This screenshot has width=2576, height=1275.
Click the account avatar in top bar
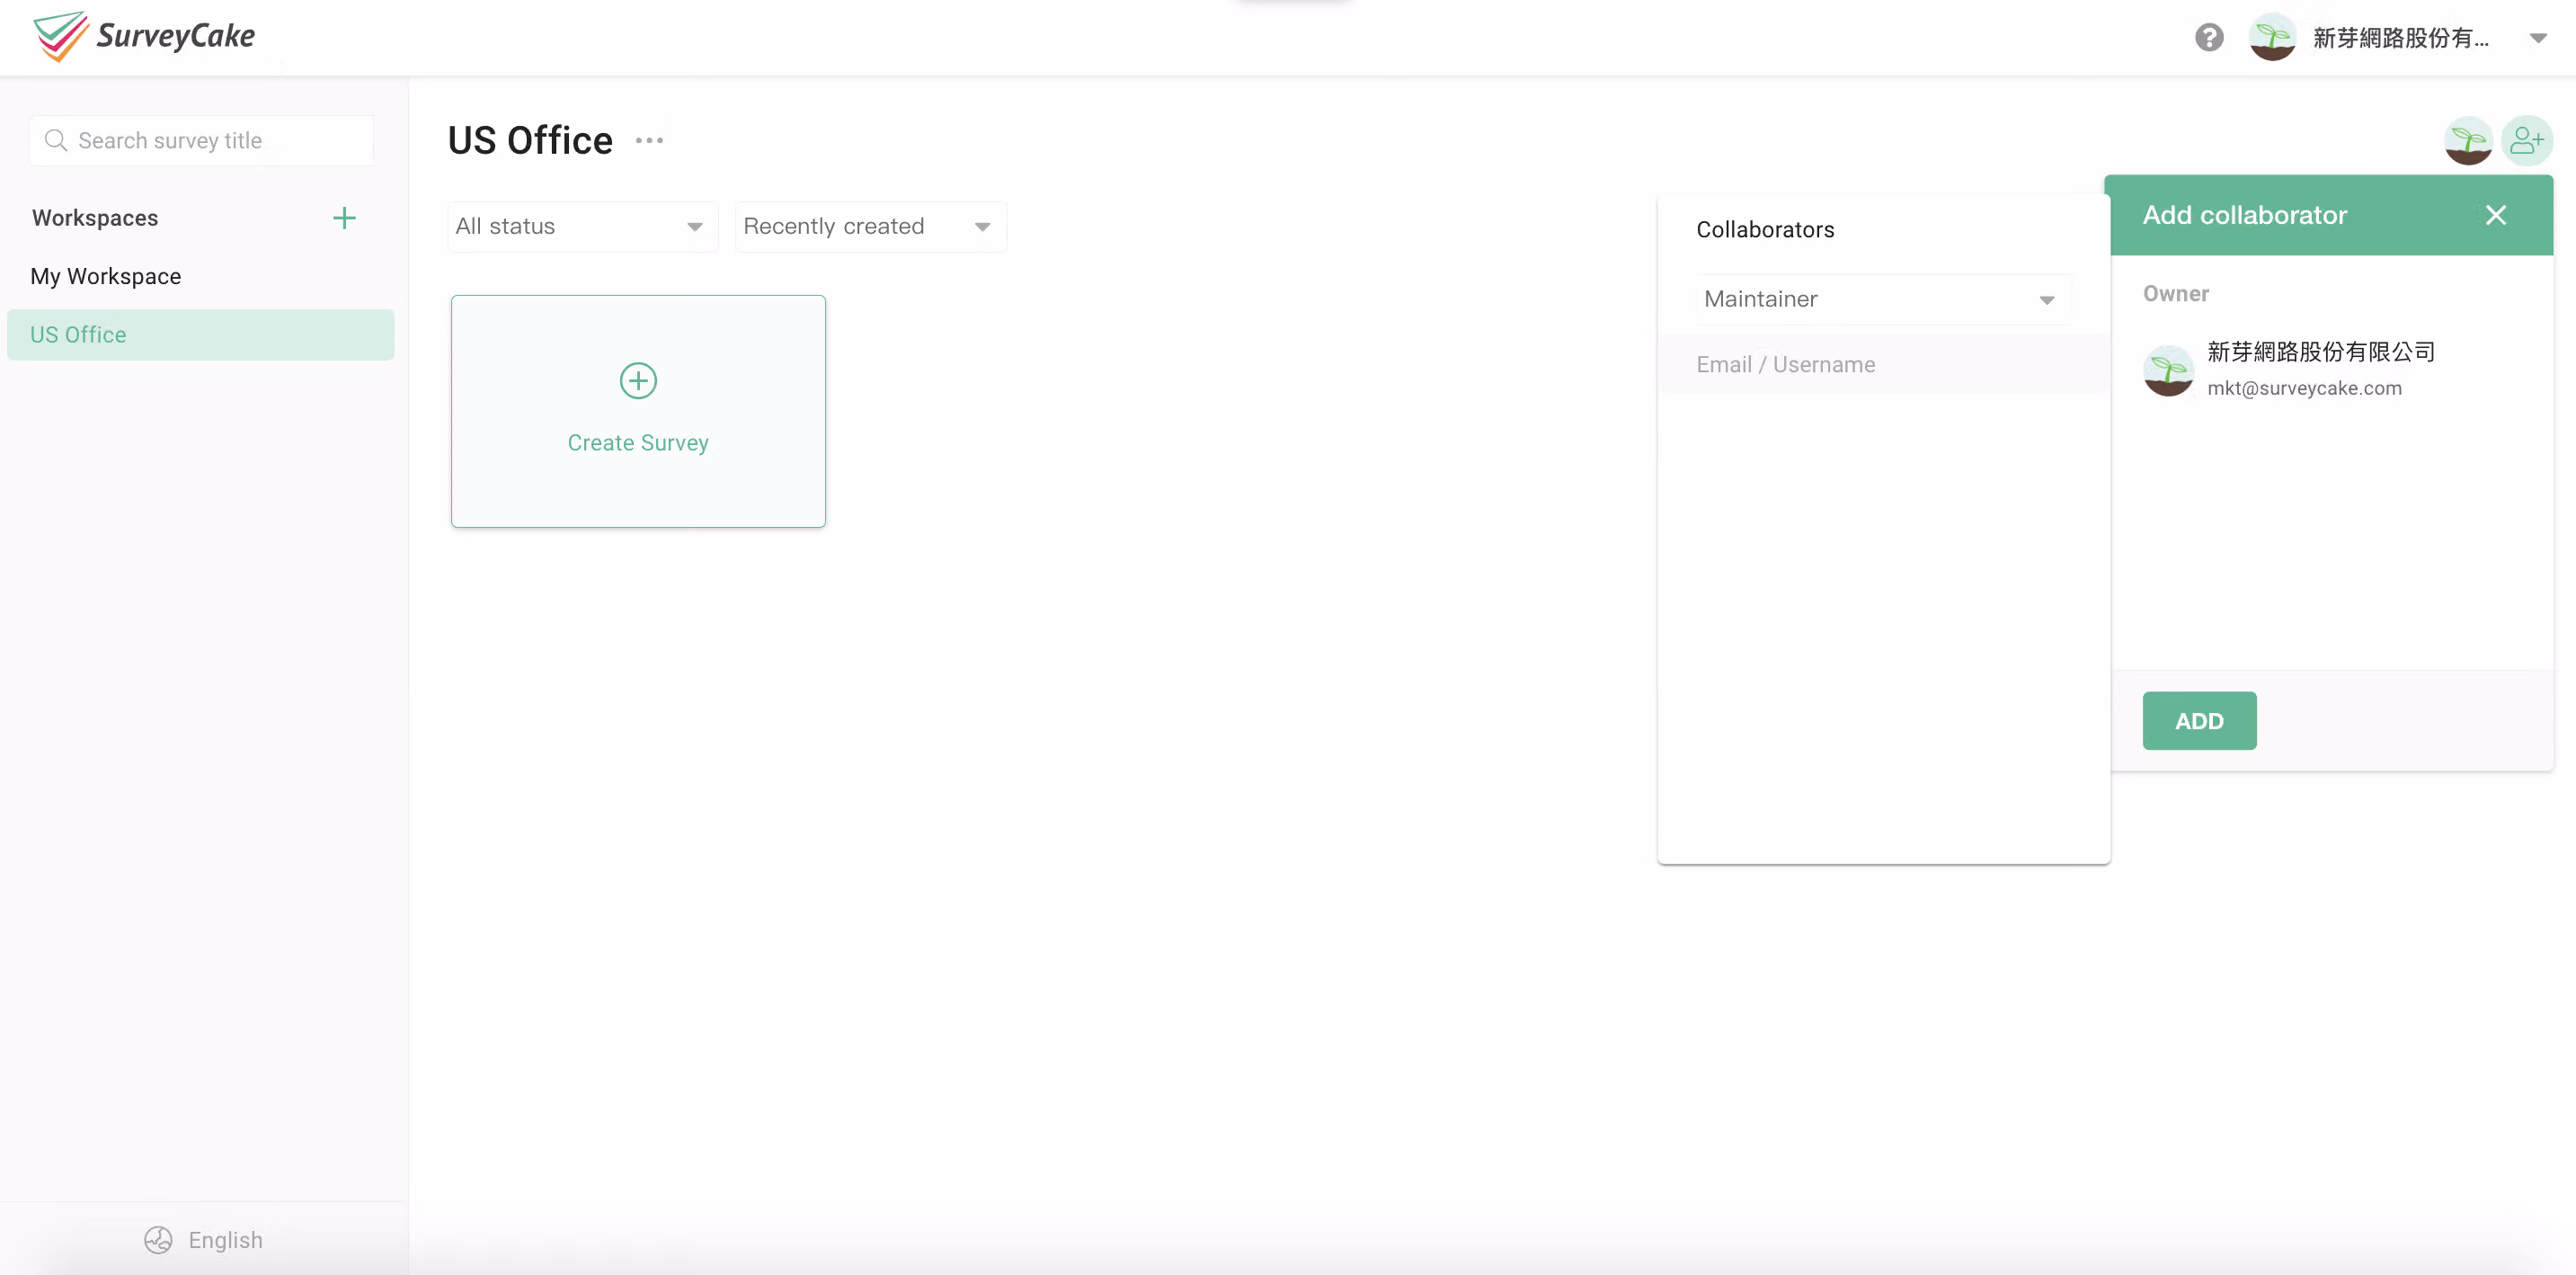(2272, 37)
